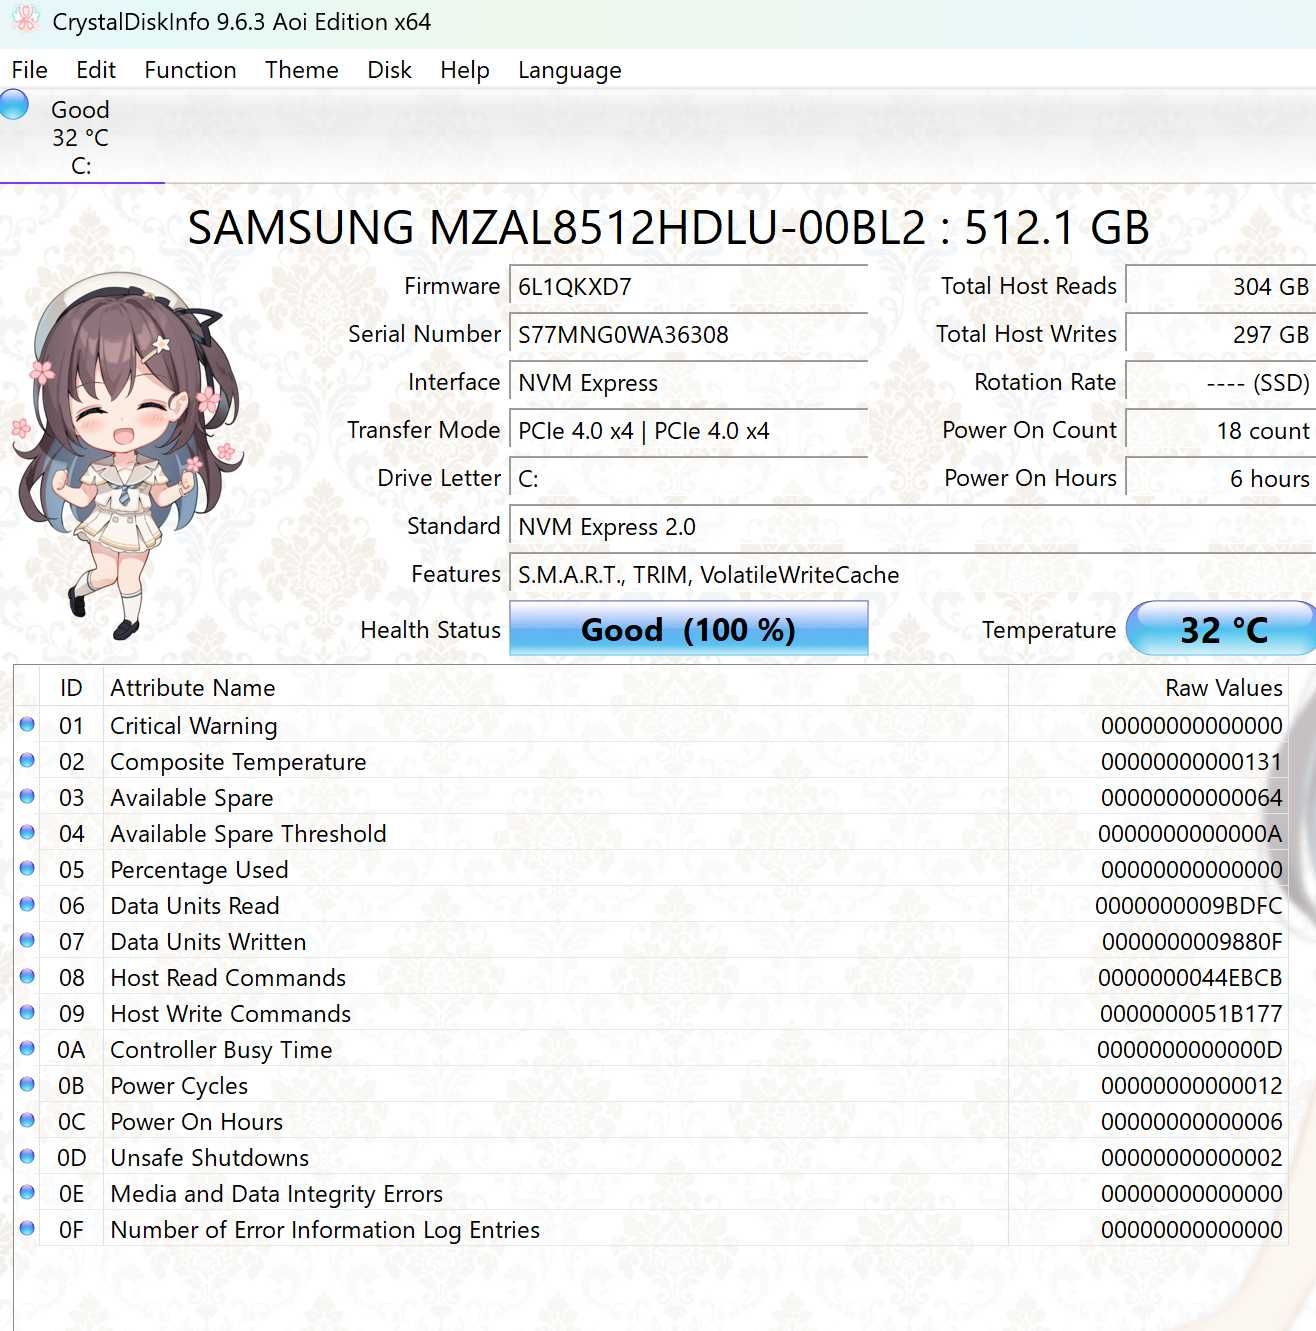Open the Disk menu
Viewport: 1316px width, 1331px height.
pos(389,70)
